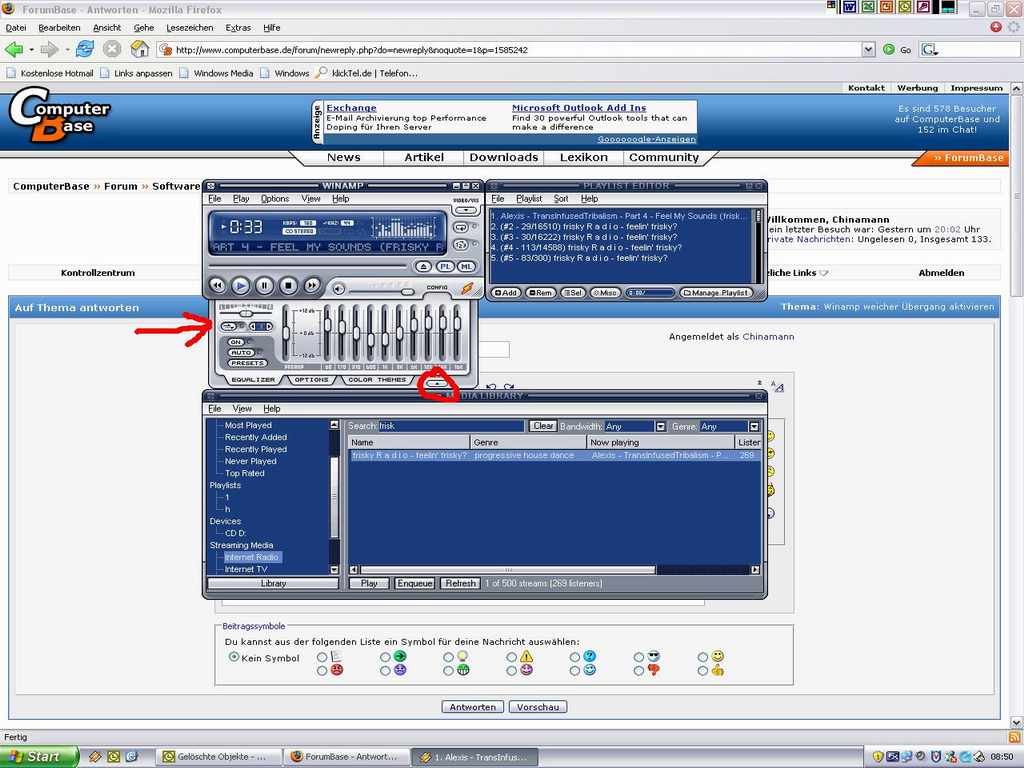Click the Add button in Playlist Editor
This screenshot has height=768, width=1024.
(x=506, y=293)
